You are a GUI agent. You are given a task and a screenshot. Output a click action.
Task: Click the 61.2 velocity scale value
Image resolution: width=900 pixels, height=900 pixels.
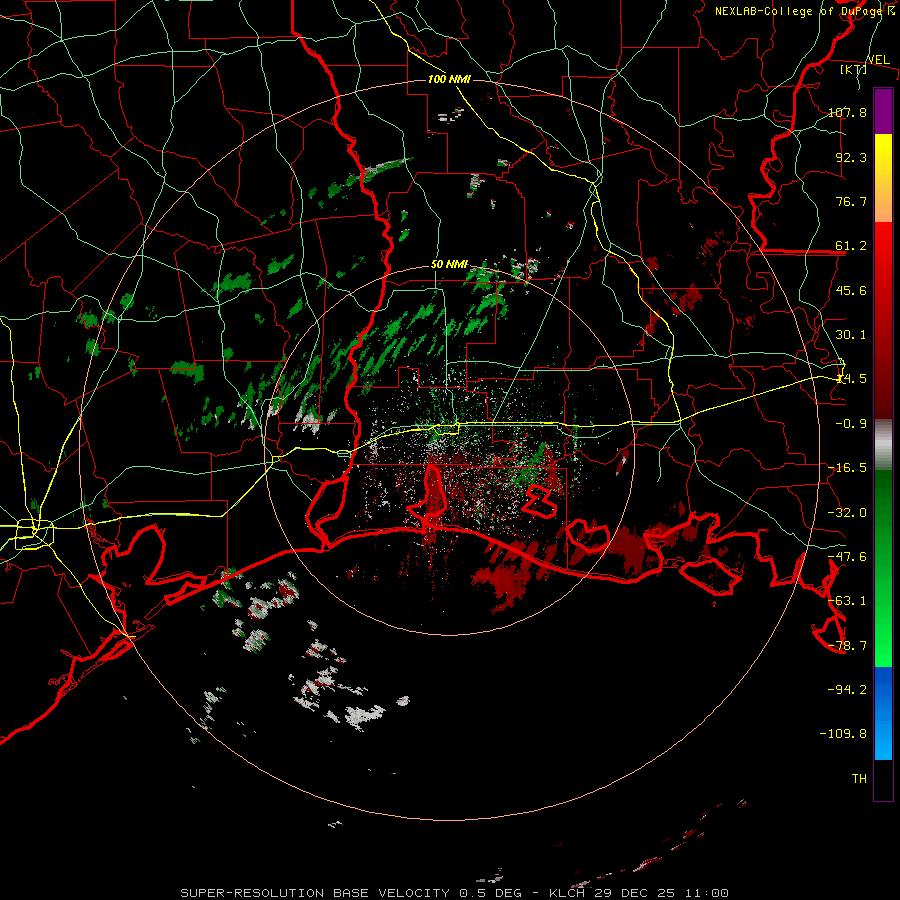click(x=851, y=246)
